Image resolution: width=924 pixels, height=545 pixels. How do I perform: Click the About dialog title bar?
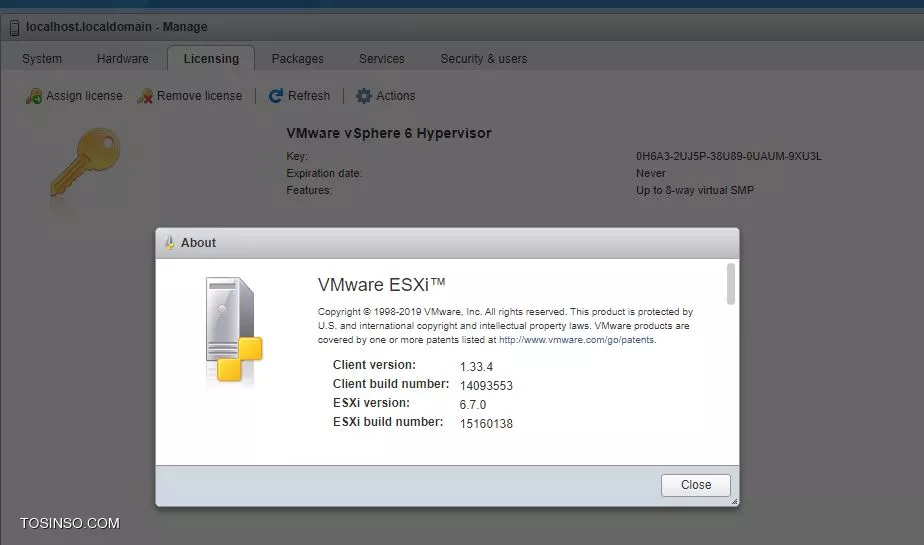point(447,243)
